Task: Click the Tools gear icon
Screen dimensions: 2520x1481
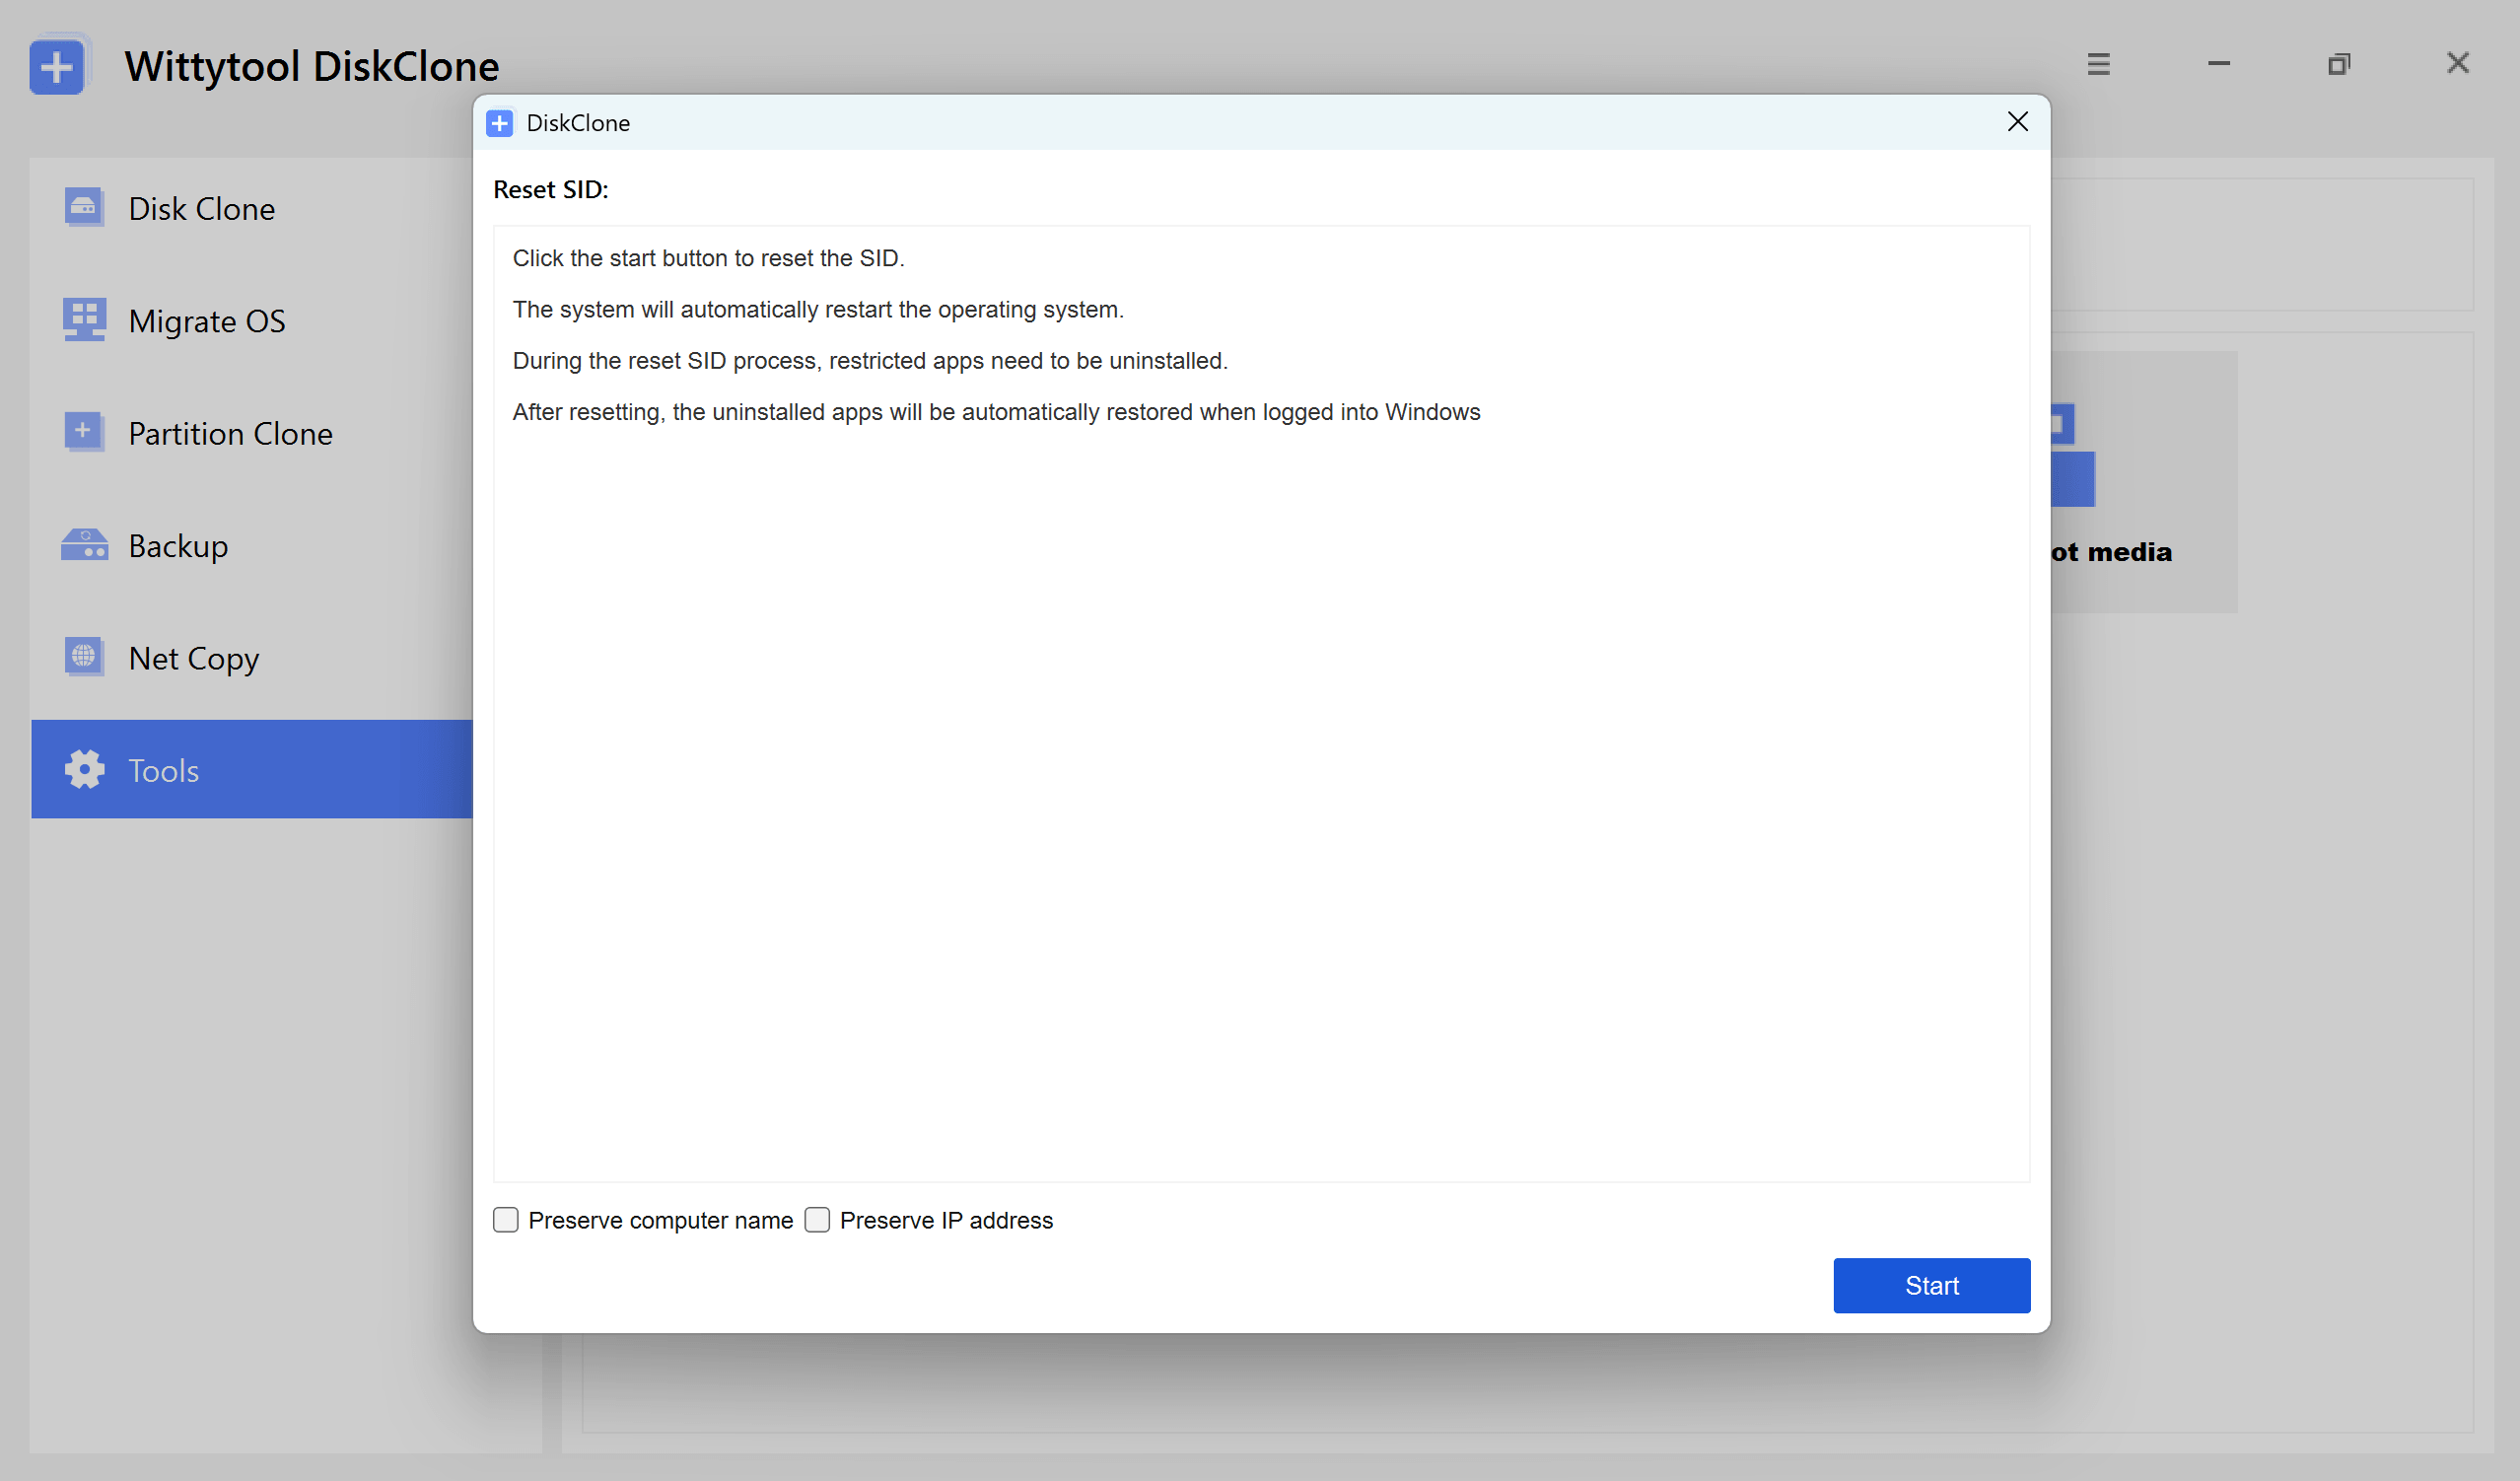Action: pyautogui.click(x=84, y=770)
